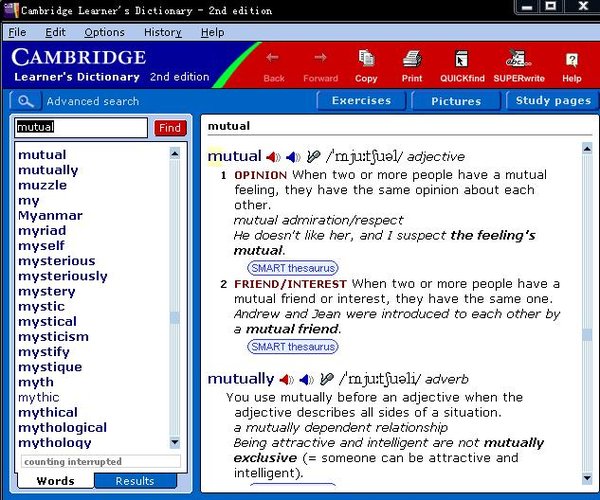Play blue speaker pronunciation for mutual
The image size is (600, 500).
click(293, 157)
